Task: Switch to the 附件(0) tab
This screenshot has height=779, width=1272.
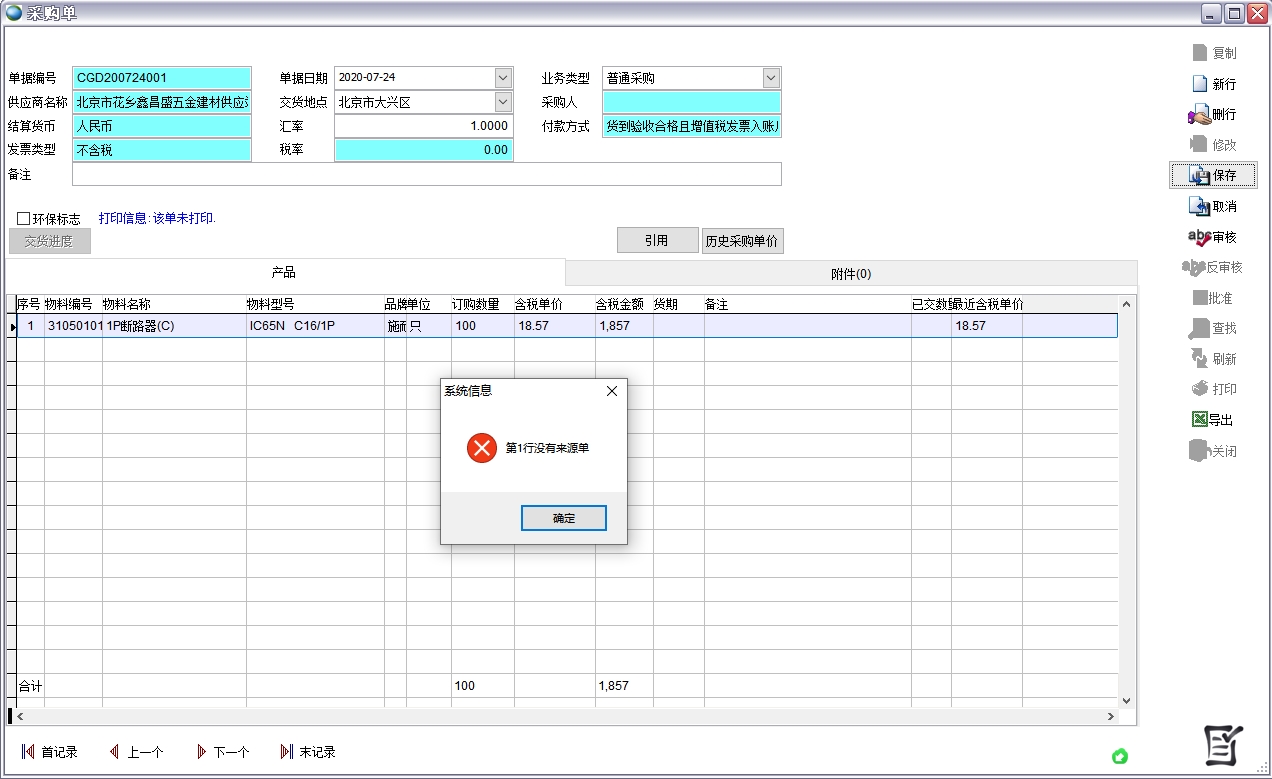Action: pyautogui.click(x=851, y=274)
